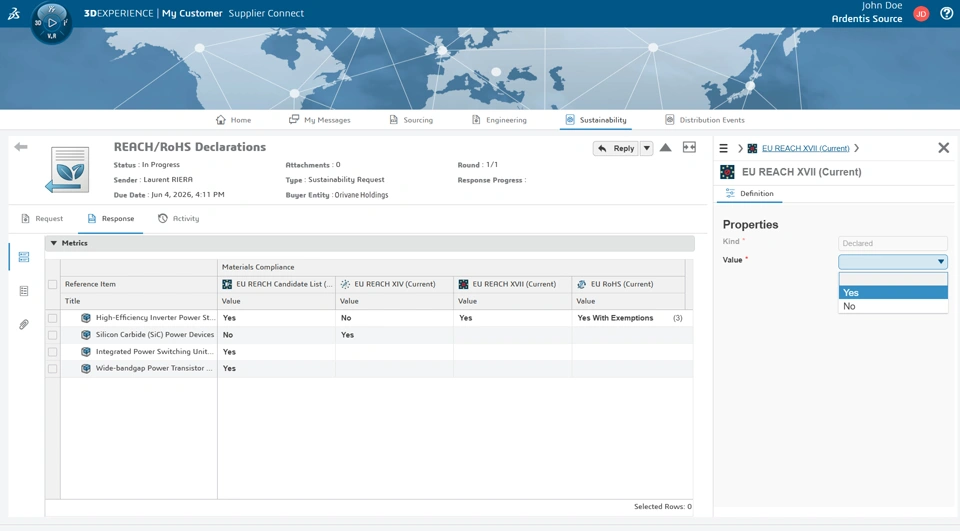Check the Silicon Carbide (SiC) row checkbox
This screenshot has width=960, height=531.
[53, 335]
